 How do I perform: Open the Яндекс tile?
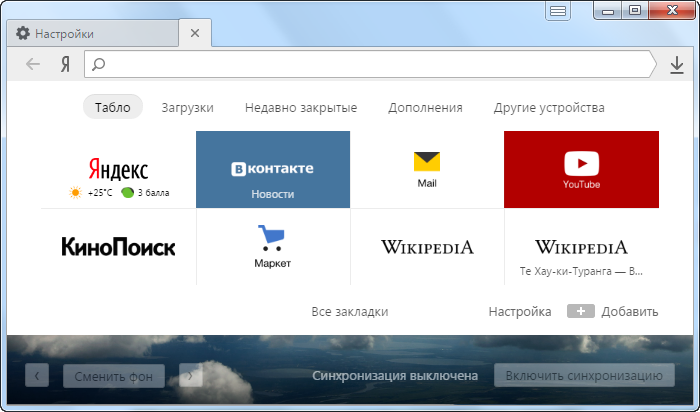coord(118,170)
